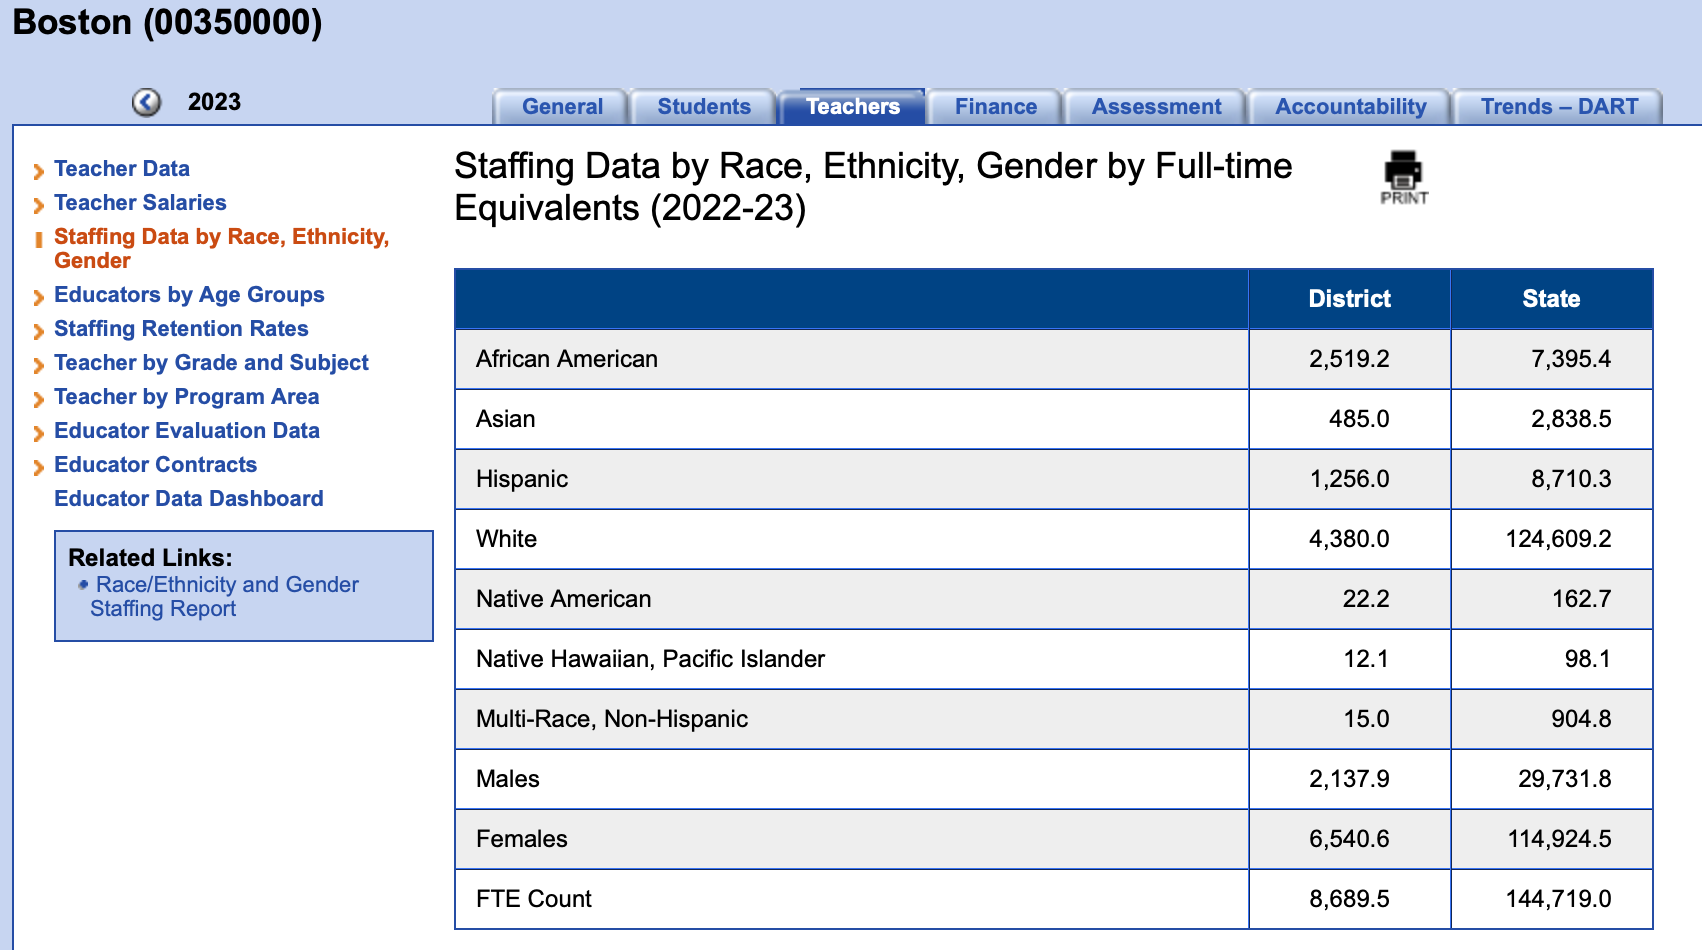Click Pacific Islander district value 12.1
This screenshot has width=1702, height=950.
pos(1366,659)
